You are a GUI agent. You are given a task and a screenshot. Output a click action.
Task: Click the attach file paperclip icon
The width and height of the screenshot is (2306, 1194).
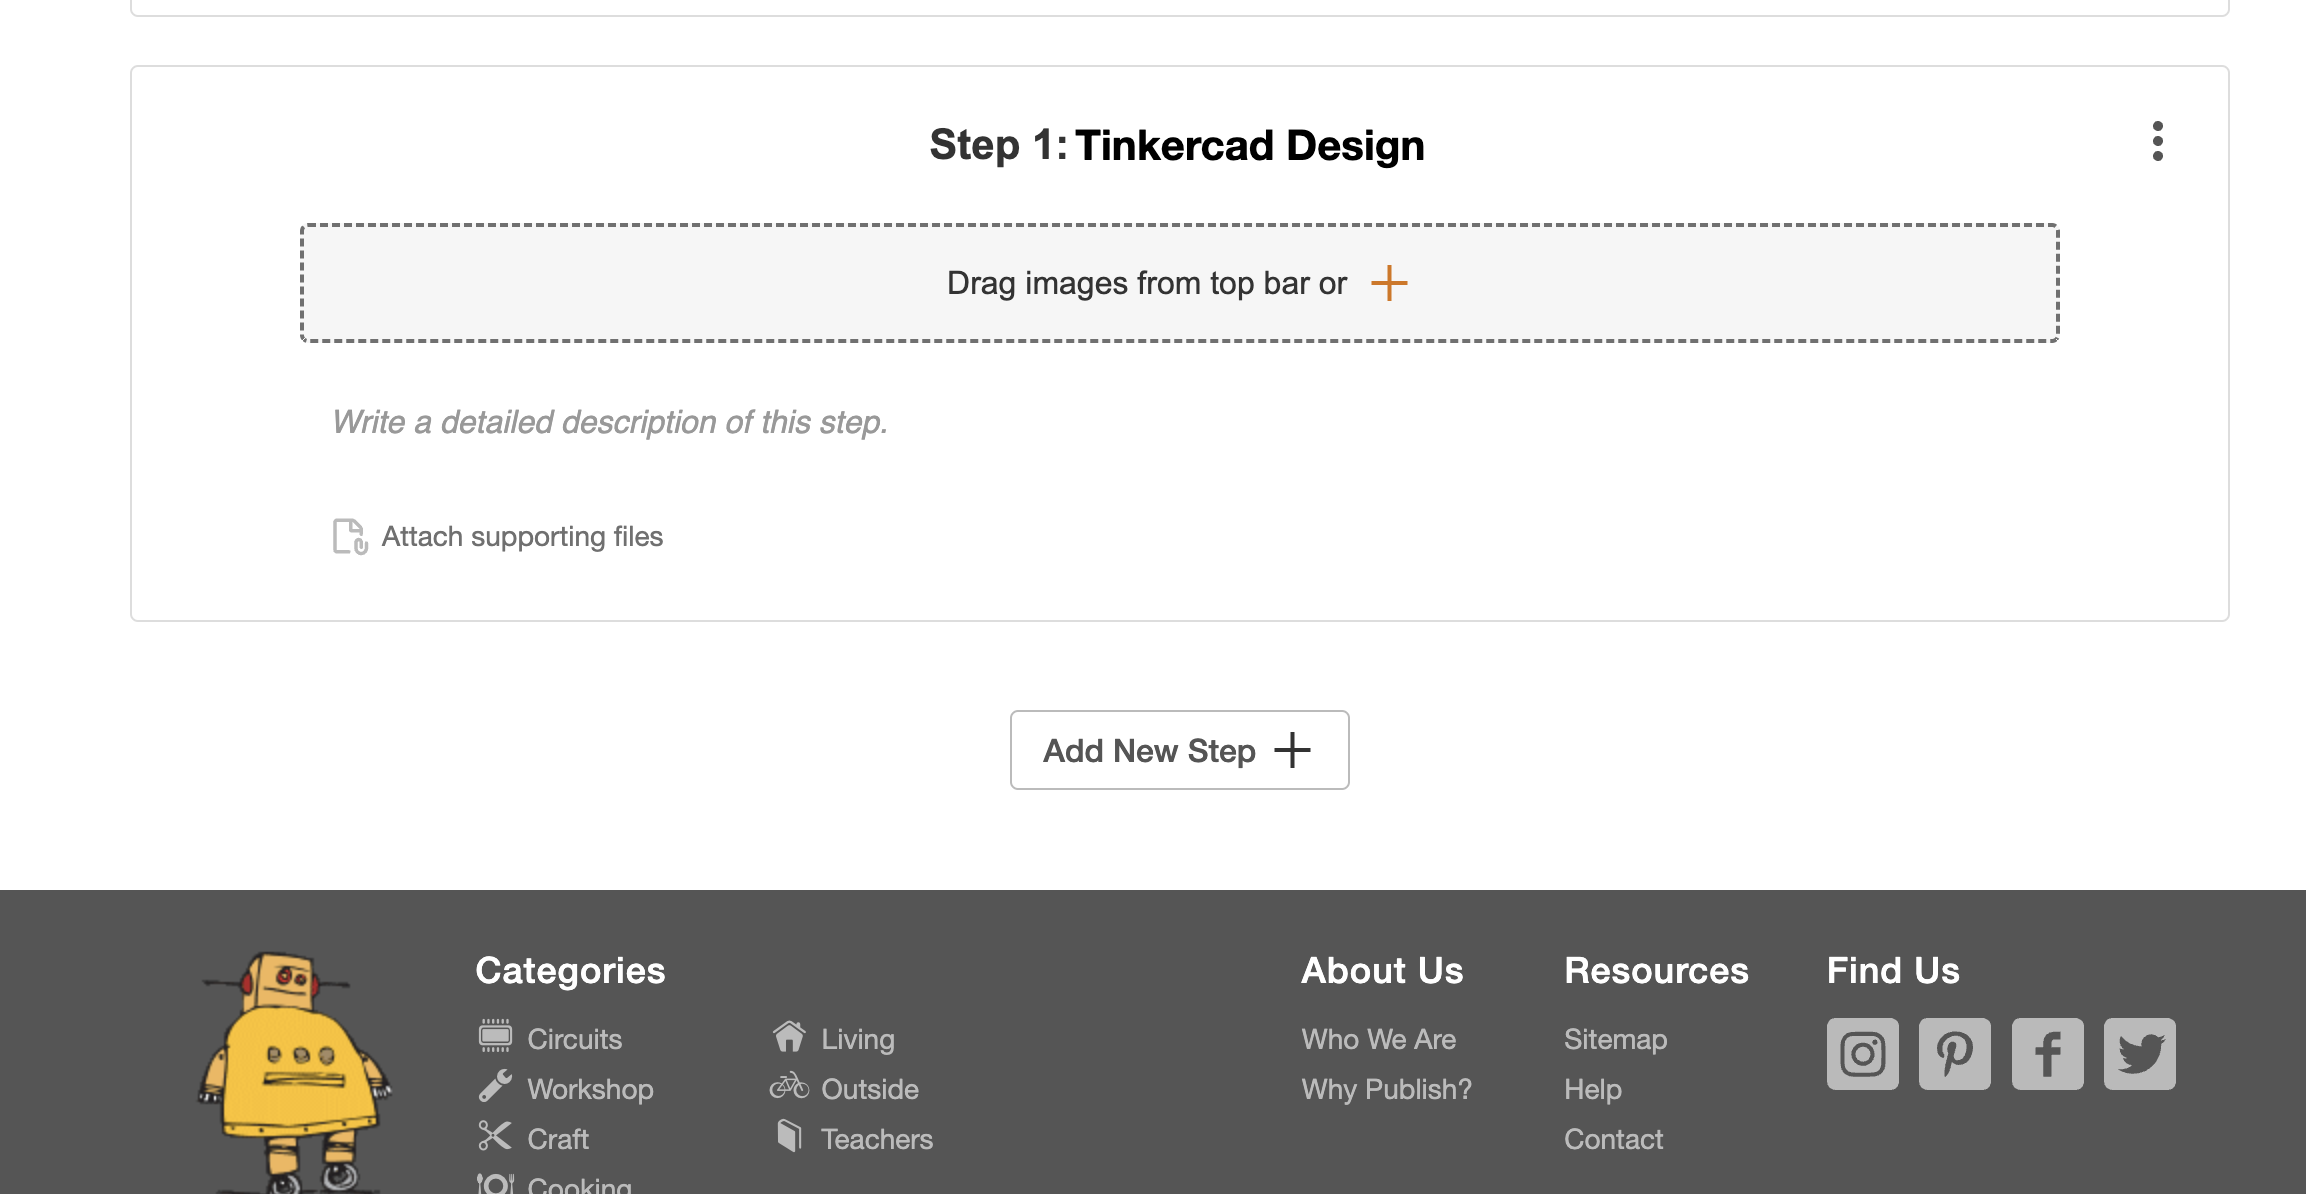(x=350, y=537)
